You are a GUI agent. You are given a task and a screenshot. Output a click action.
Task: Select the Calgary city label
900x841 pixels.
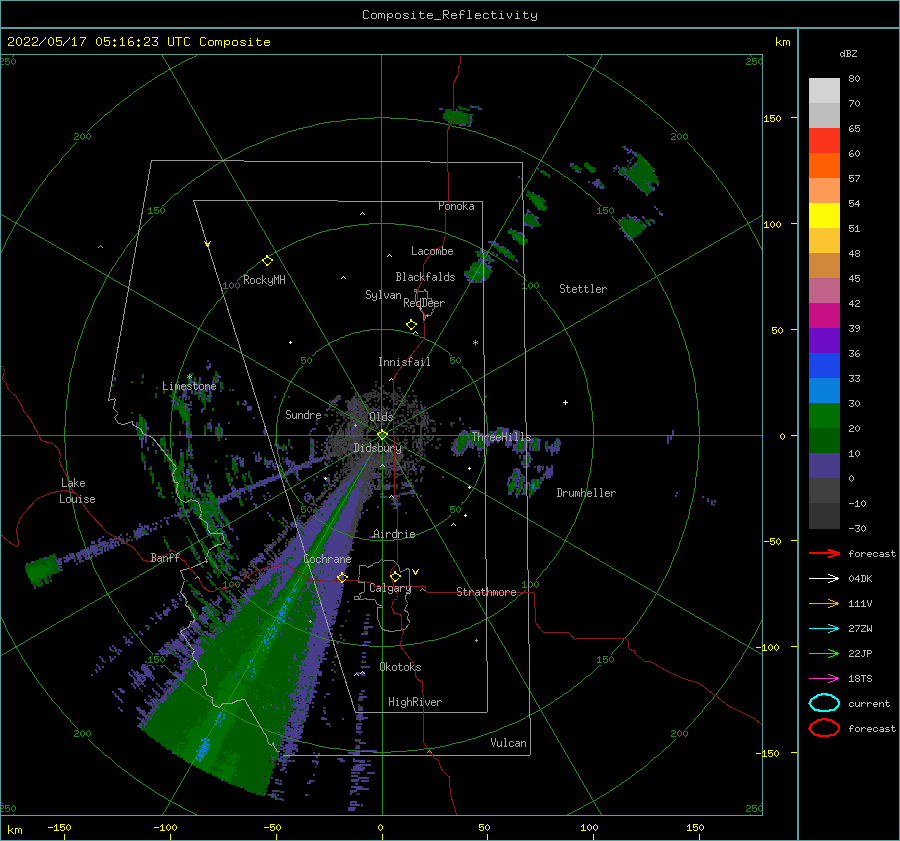(x=390, y=588)
